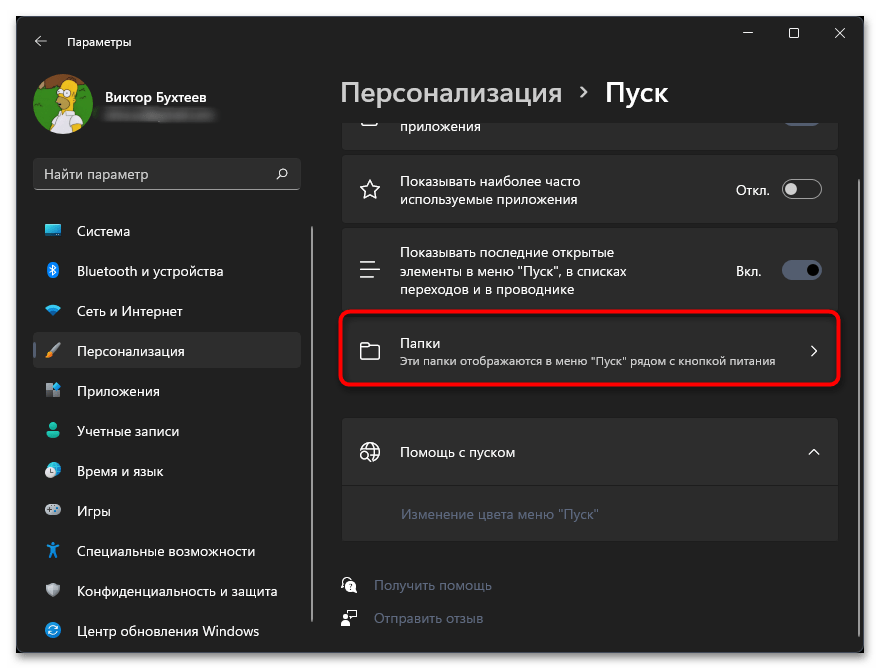Open Bluetooth и устройства section
The image size is (880, 669).
point(167,271)
